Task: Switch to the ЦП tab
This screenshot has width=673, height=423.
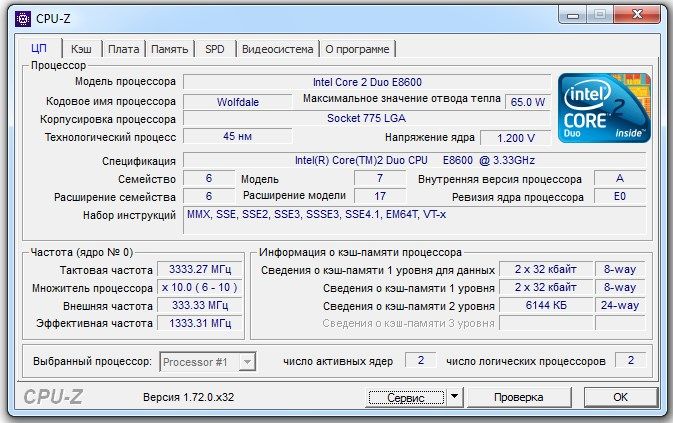Action: pos(39,48)
